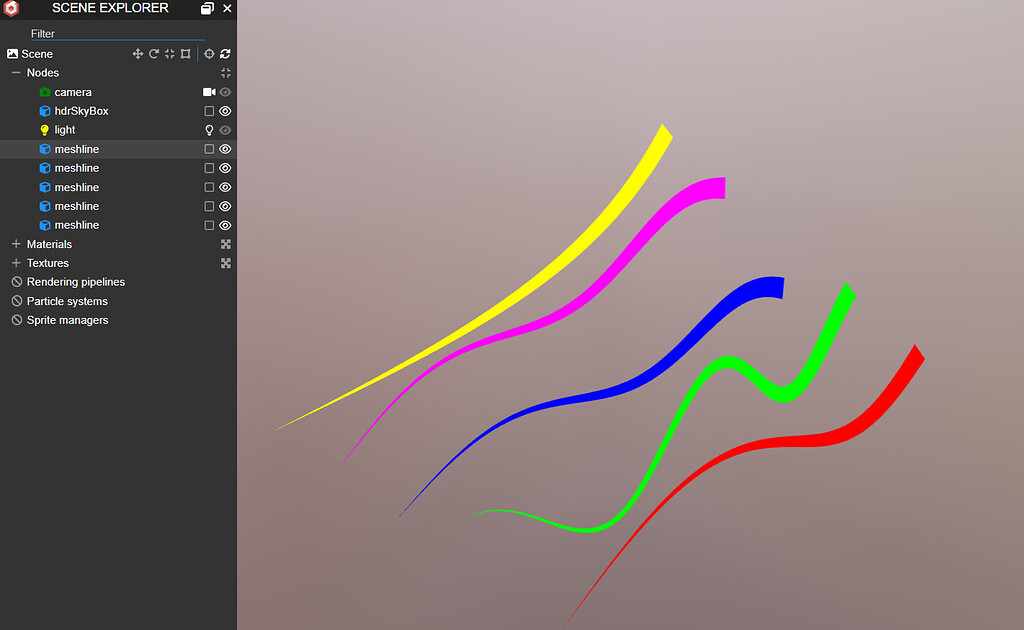Screen dimensions: 1024x630
Task: Toggle visibility of the hdrSkyBox node
Action: click(x=224, y=111)
